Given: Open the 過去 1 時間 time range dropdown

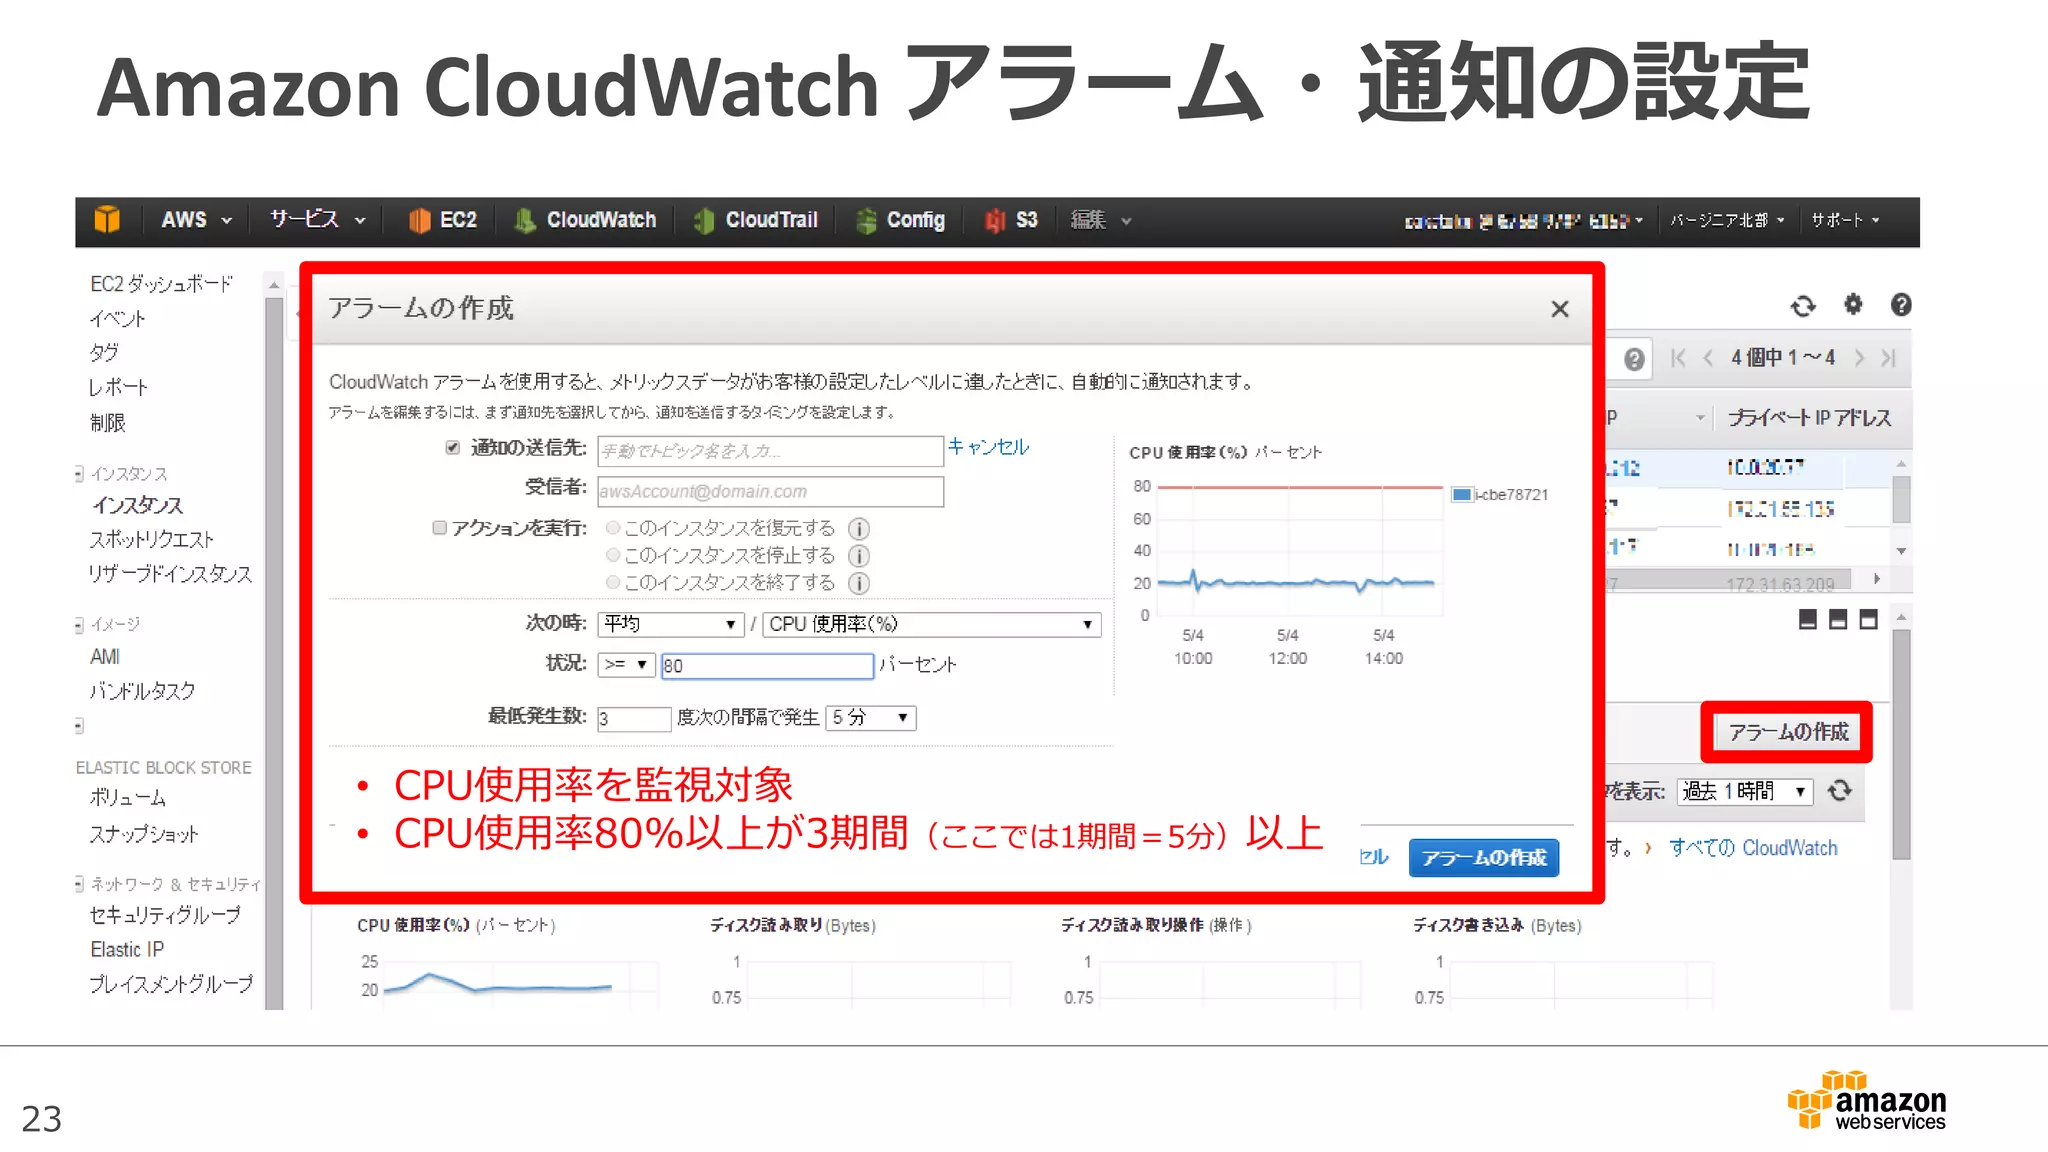Looking at the screenshot, I should (x=1745, y=791).
